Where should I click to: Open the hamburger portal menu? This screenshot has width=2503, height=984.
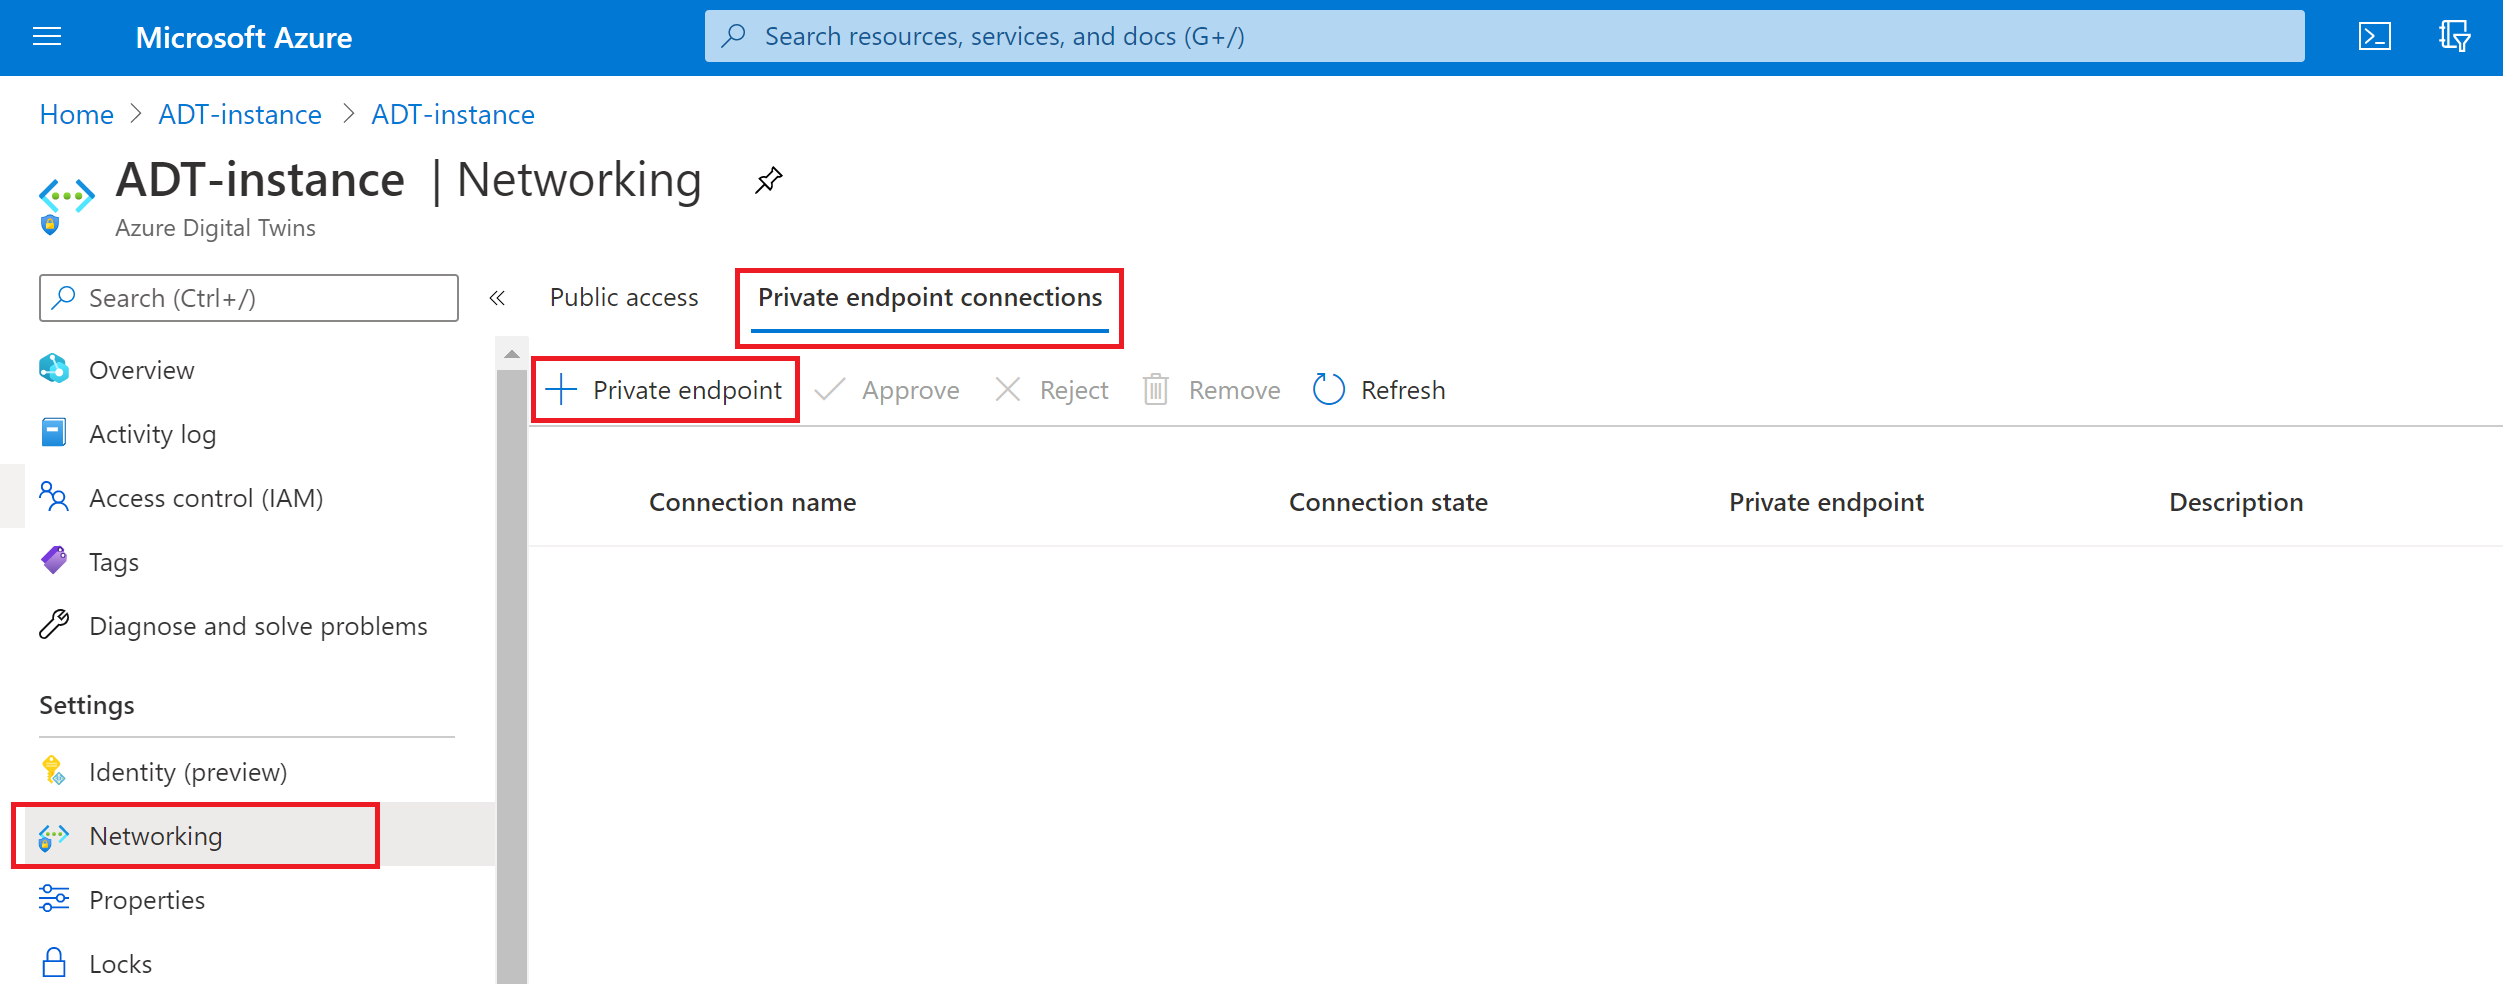pos(47,37)
